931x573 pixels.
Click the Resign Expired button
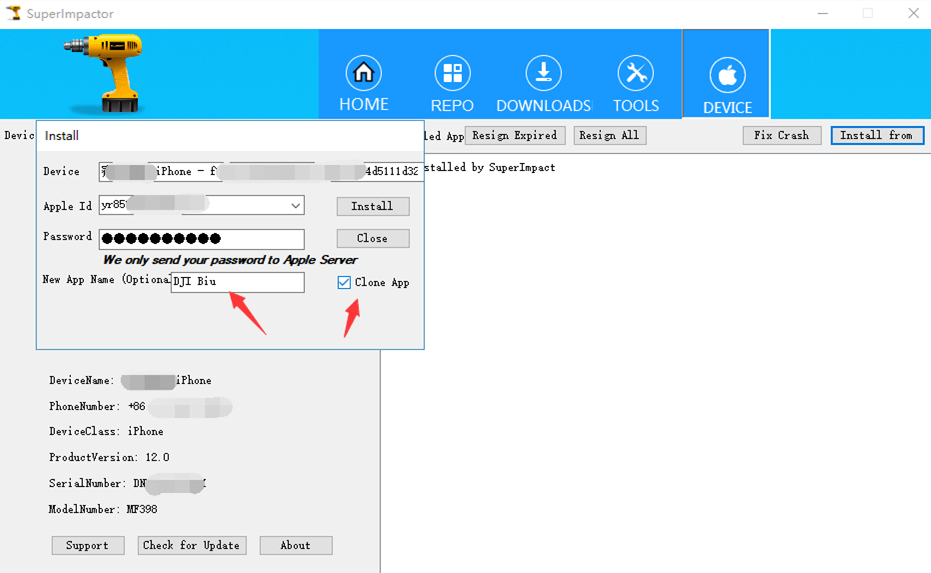515,135
